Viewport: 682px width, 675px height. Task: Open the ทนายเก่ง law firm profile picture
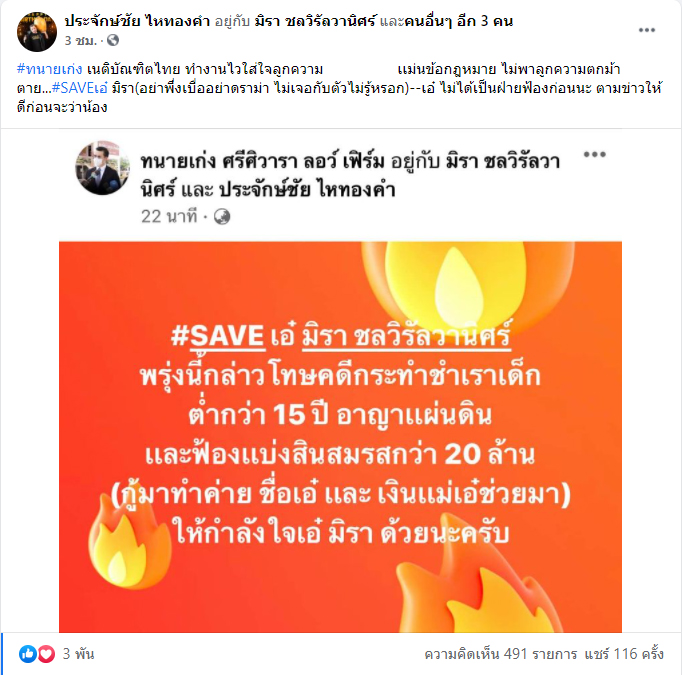coord(103,167)
